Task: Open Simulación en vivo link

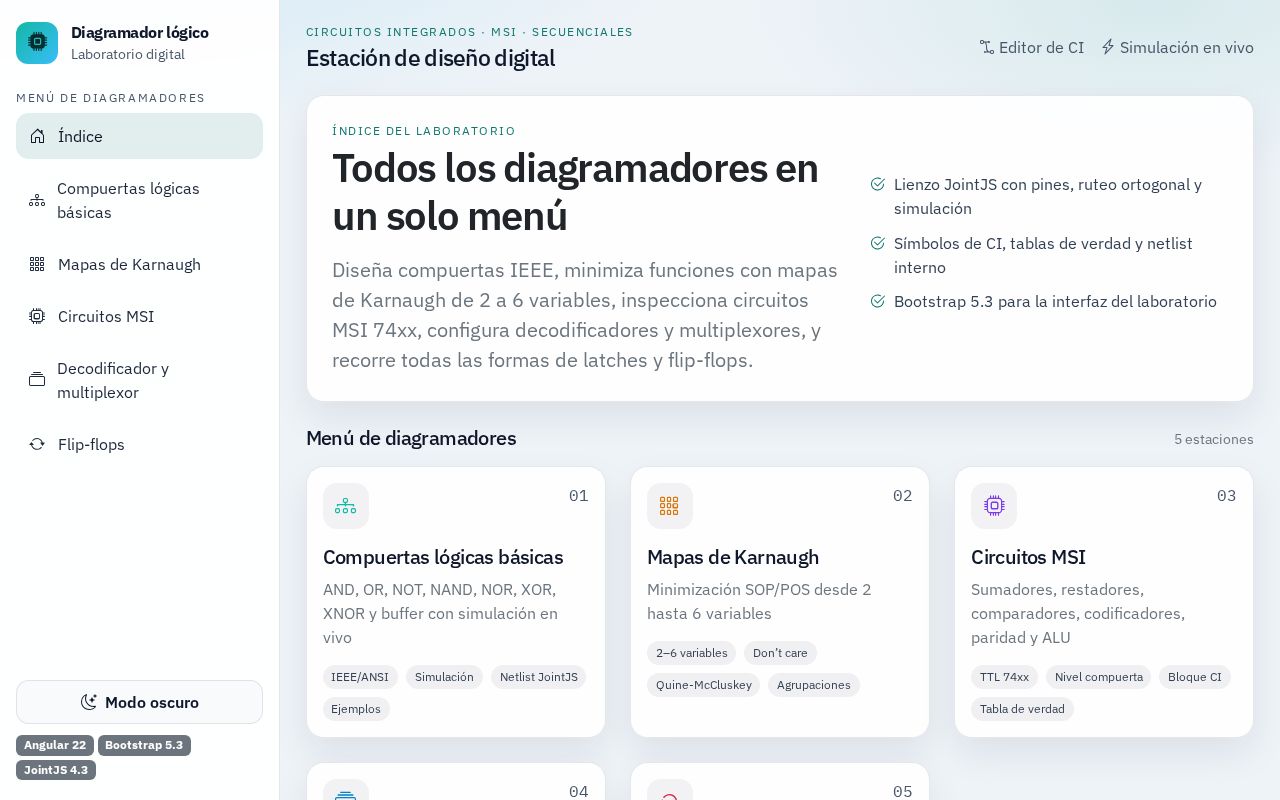Action: pos(1176,47)
